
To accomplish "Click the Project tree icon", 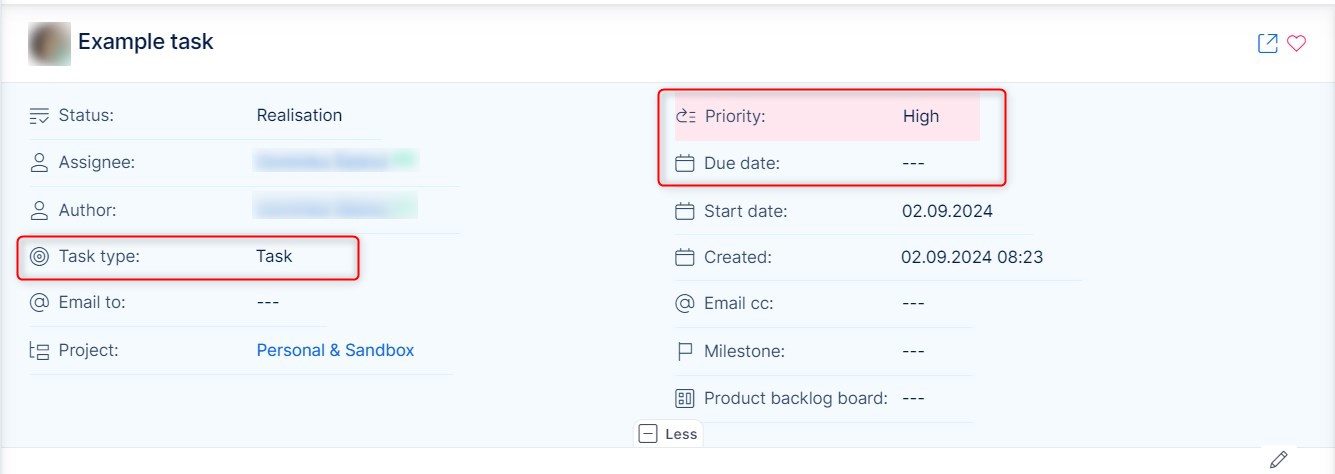I will point(39,350).
